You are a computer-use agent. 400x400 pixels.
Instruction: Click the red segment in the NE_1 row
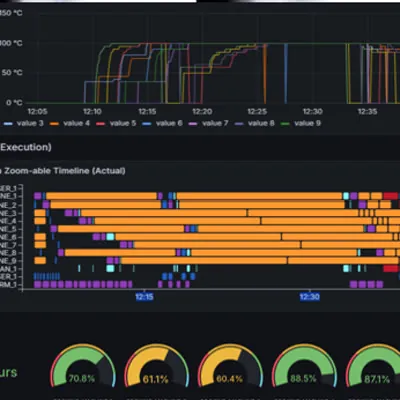click(391, 196)
